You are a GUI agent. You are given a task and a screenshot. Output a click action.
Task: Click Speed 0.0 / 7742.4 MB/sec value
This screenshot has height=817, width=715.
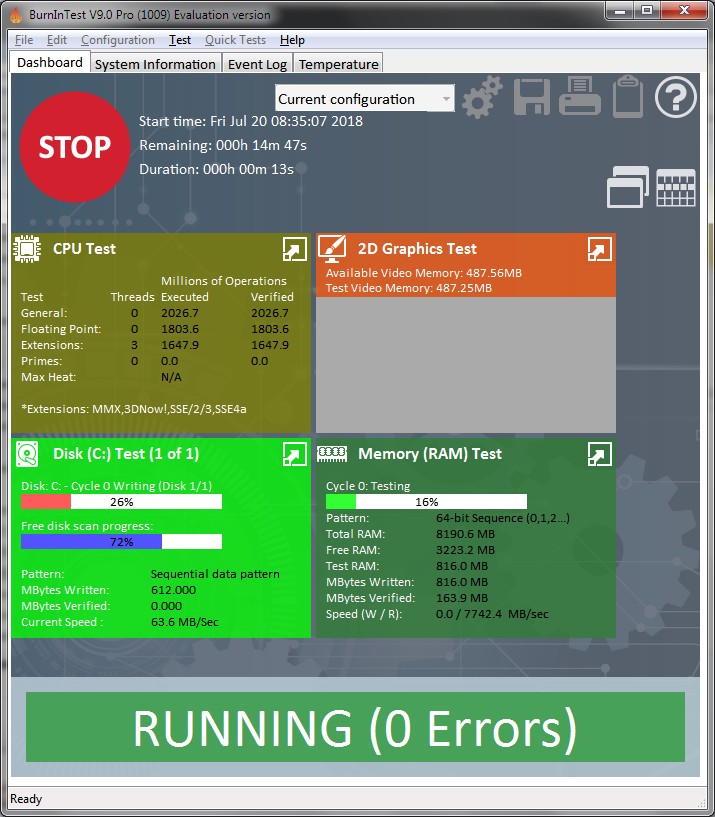coord(492,614)
